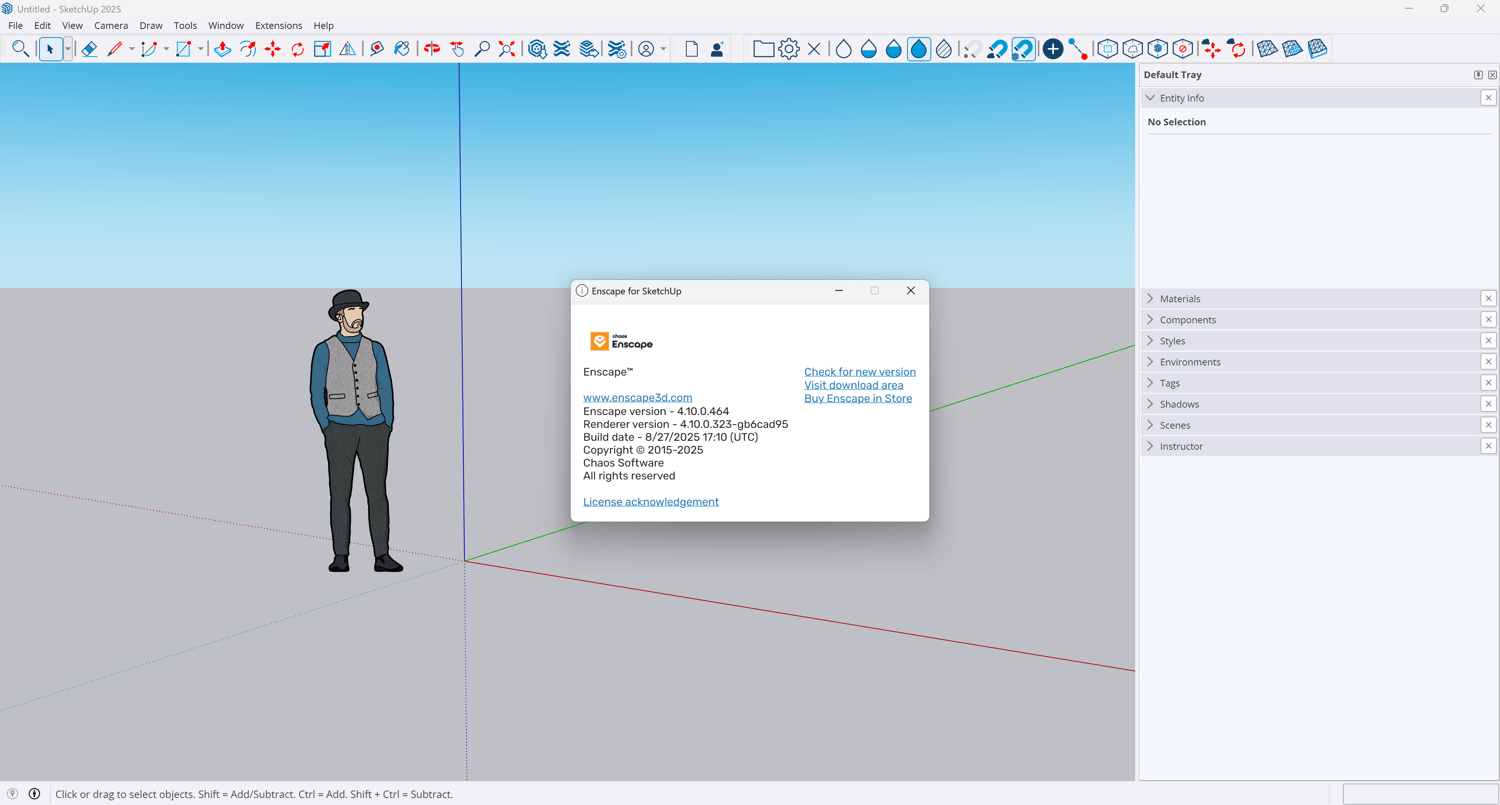Toggle the highlighted magnet with grid icon

[x=1023, y=49]
